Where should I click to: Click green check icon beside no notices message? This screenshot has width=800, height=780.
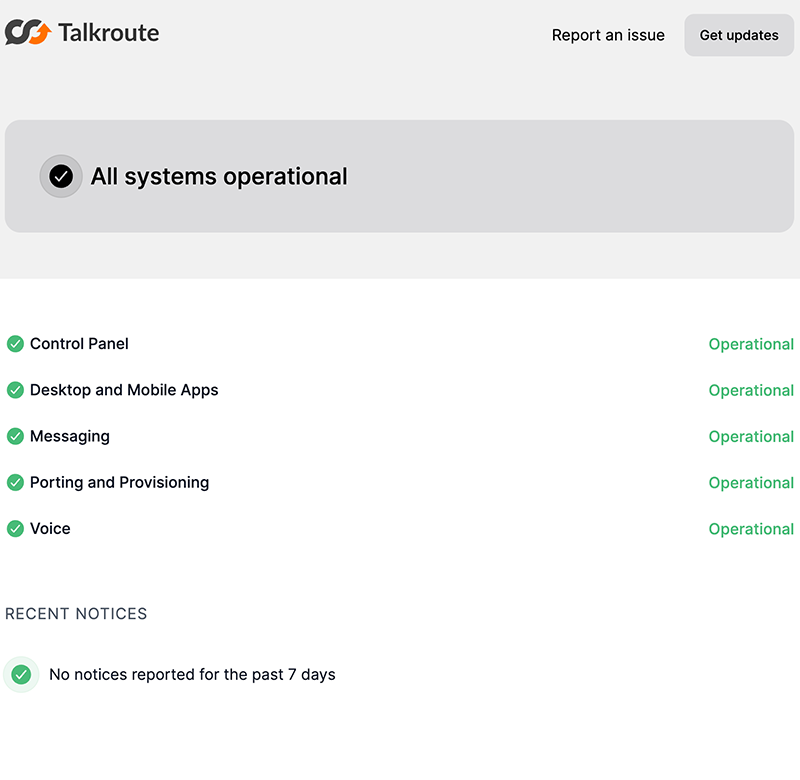point(21,675)
